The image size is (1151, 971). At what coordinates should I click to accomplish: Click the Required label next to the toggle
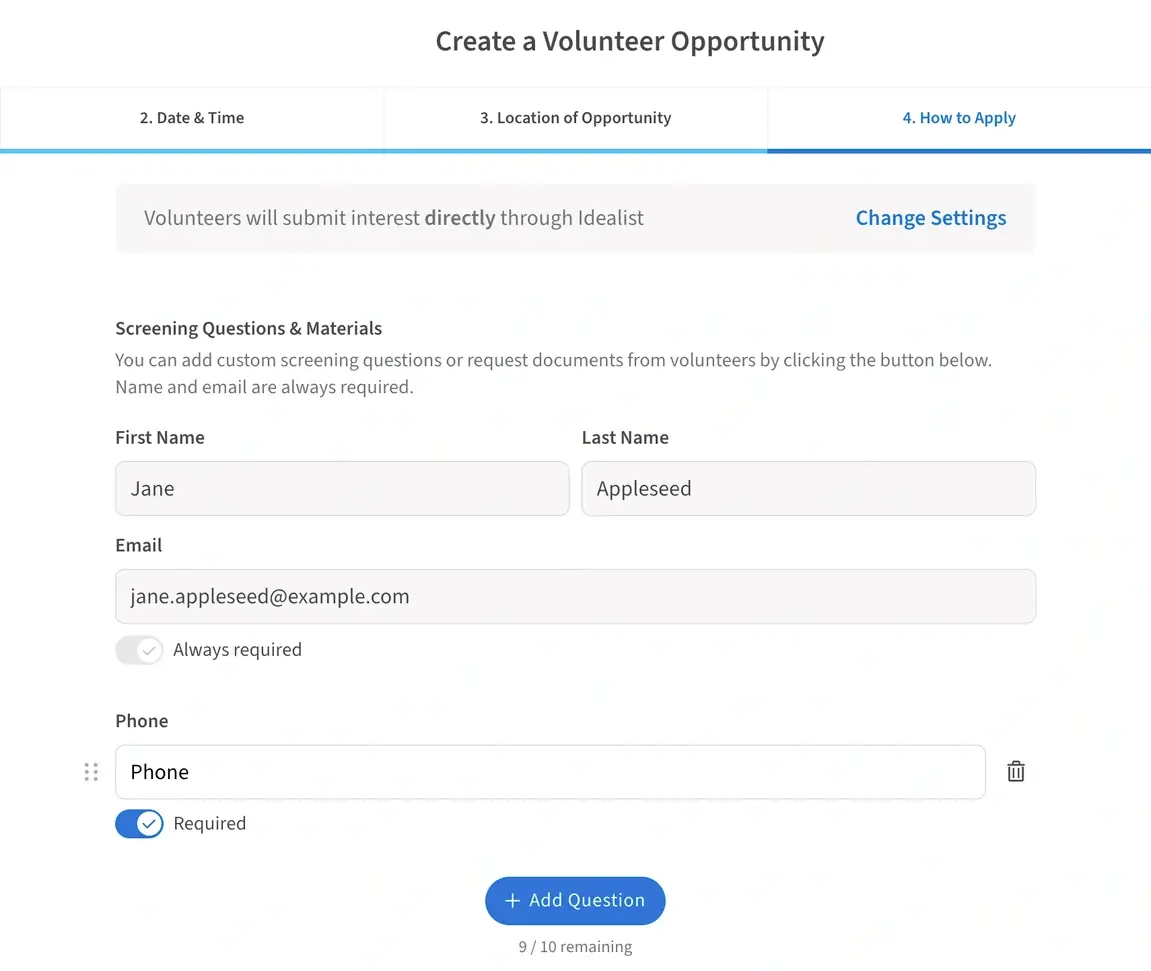click(209, 823)
